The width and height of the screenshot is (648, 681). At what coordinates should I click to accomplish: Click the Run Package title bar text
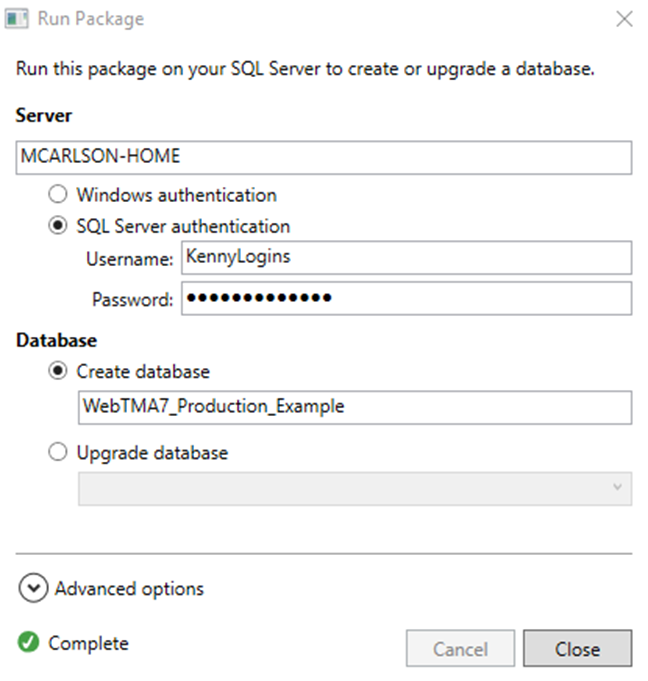(x=91, y=19)
